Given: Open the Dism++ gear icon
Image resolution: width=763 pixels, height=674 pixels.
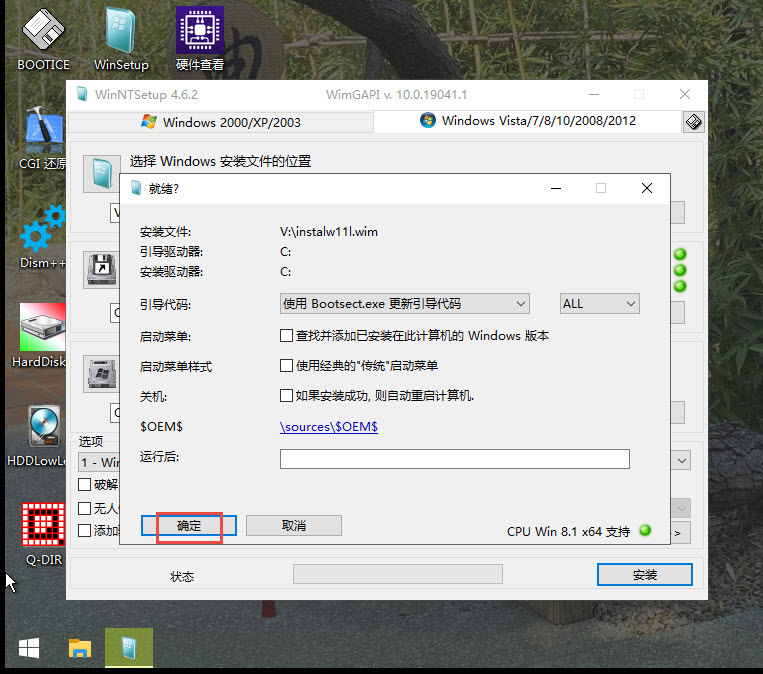Looking at the screenshot, I should [43, 237].
